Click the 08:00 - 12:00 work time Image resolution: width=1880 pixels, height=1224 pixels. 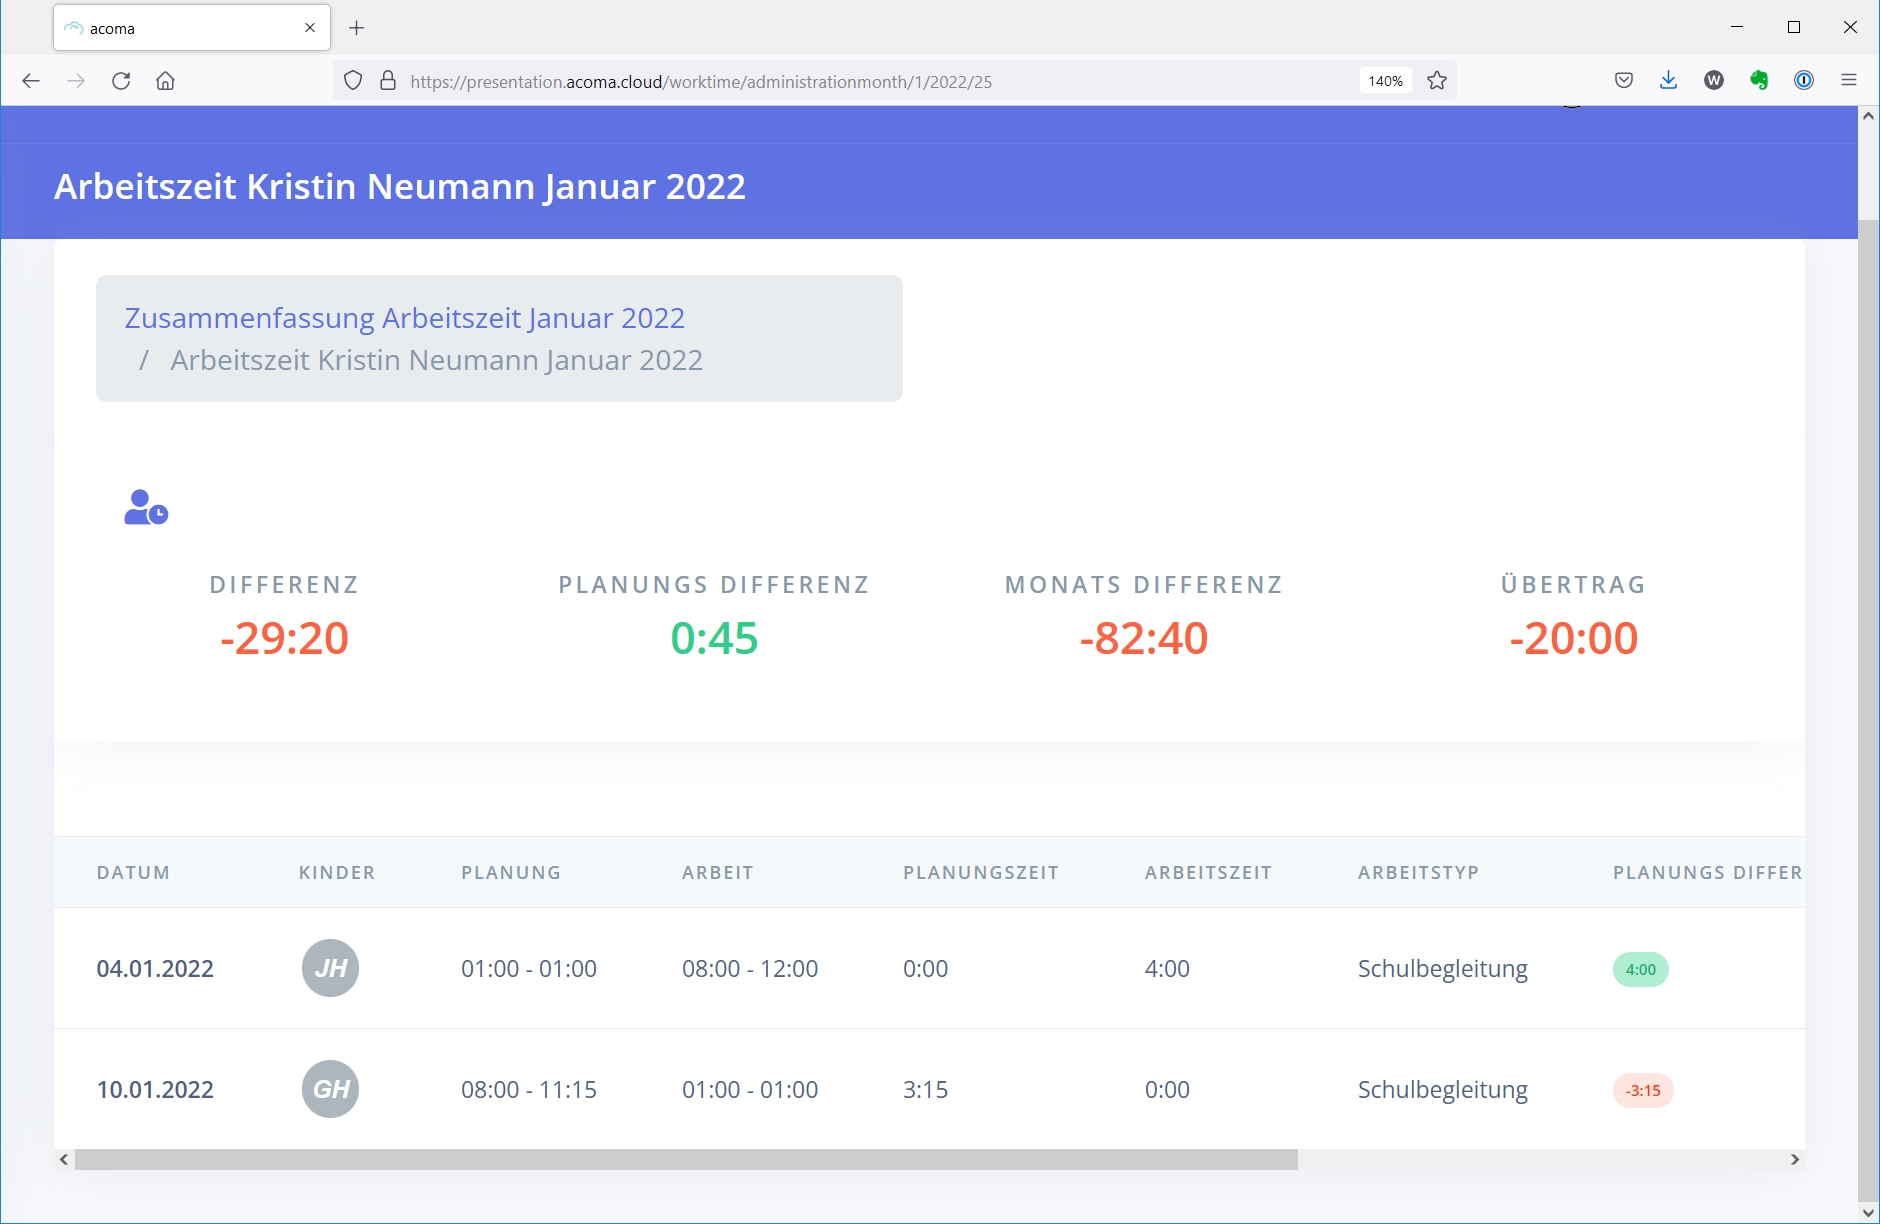[750, 969]
